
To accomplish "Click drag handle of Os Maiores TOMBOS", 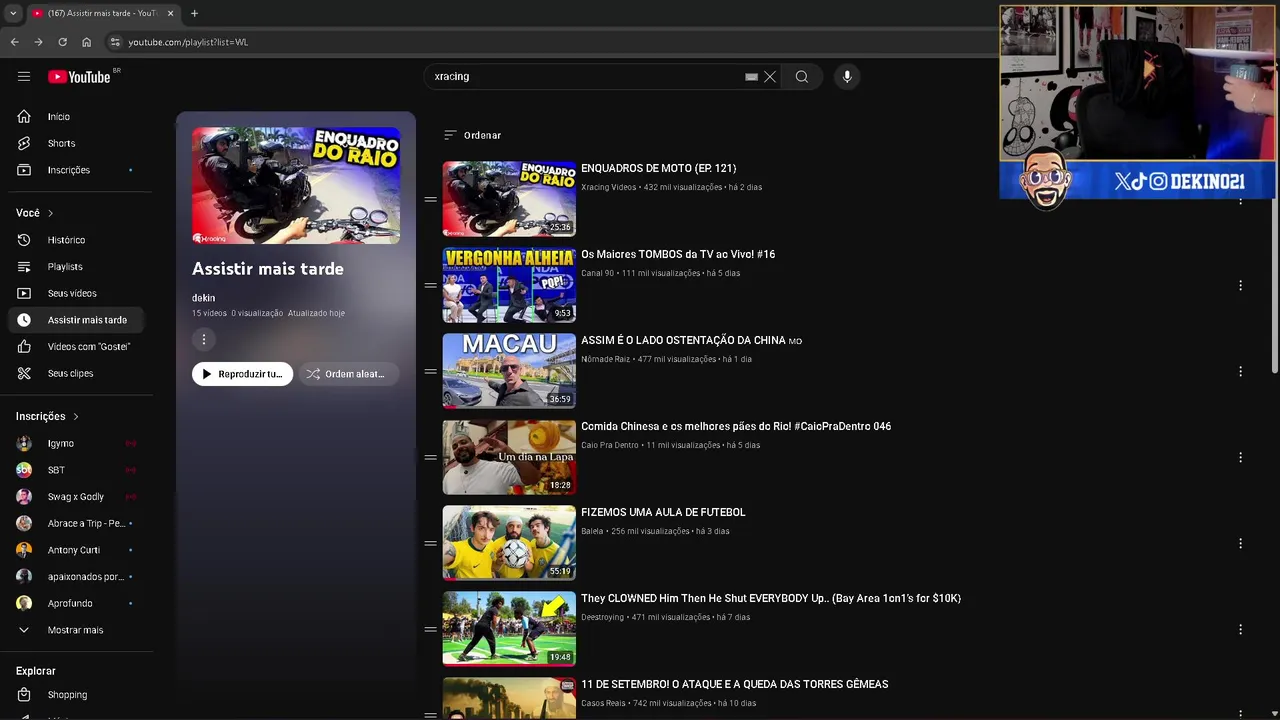I will tap(430, 285).
